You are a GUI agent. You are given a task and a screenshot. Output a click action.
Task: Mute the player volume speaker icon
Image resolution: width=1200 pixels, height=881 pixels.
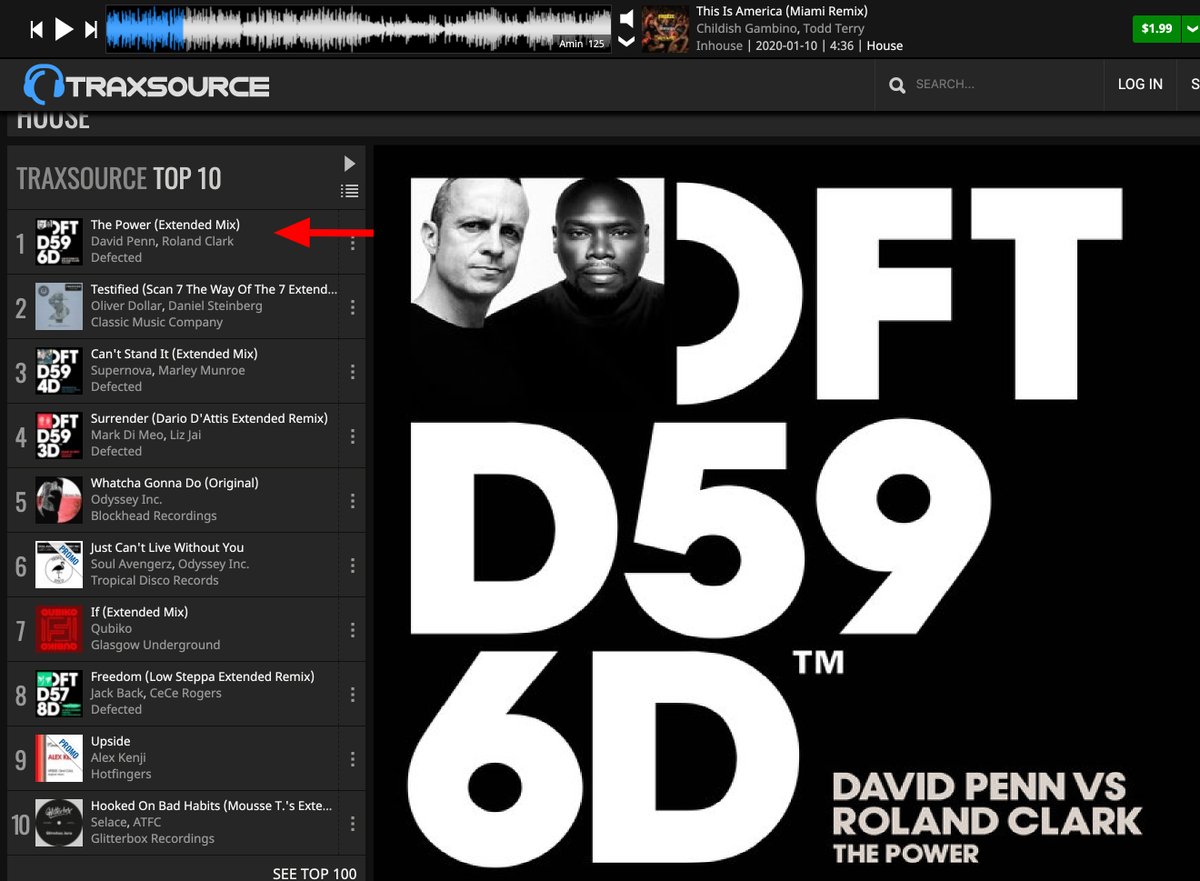tap(627, 19)
